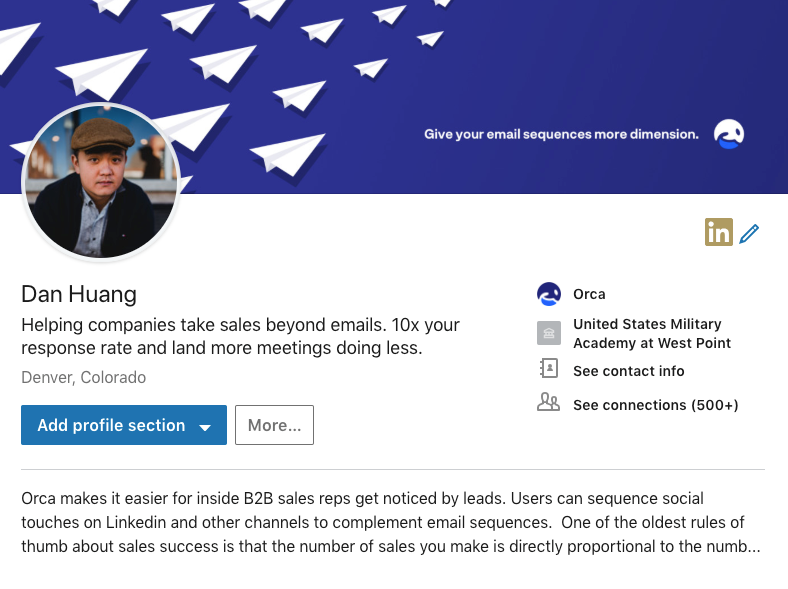This screenshot has width=788, height=589.
Task: Click the contact book icon
Action: pos(549,368)
